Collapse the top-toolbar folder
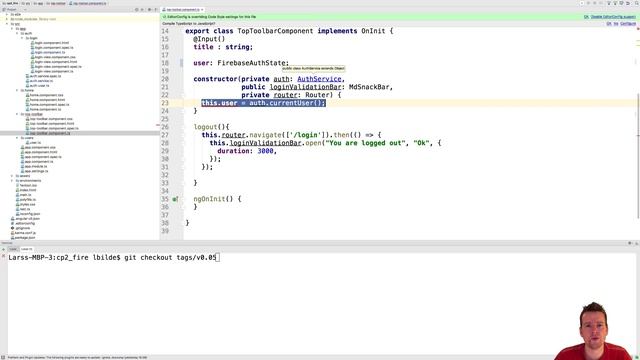The width and height of the screenshot is (640, 360). [17, 114]
